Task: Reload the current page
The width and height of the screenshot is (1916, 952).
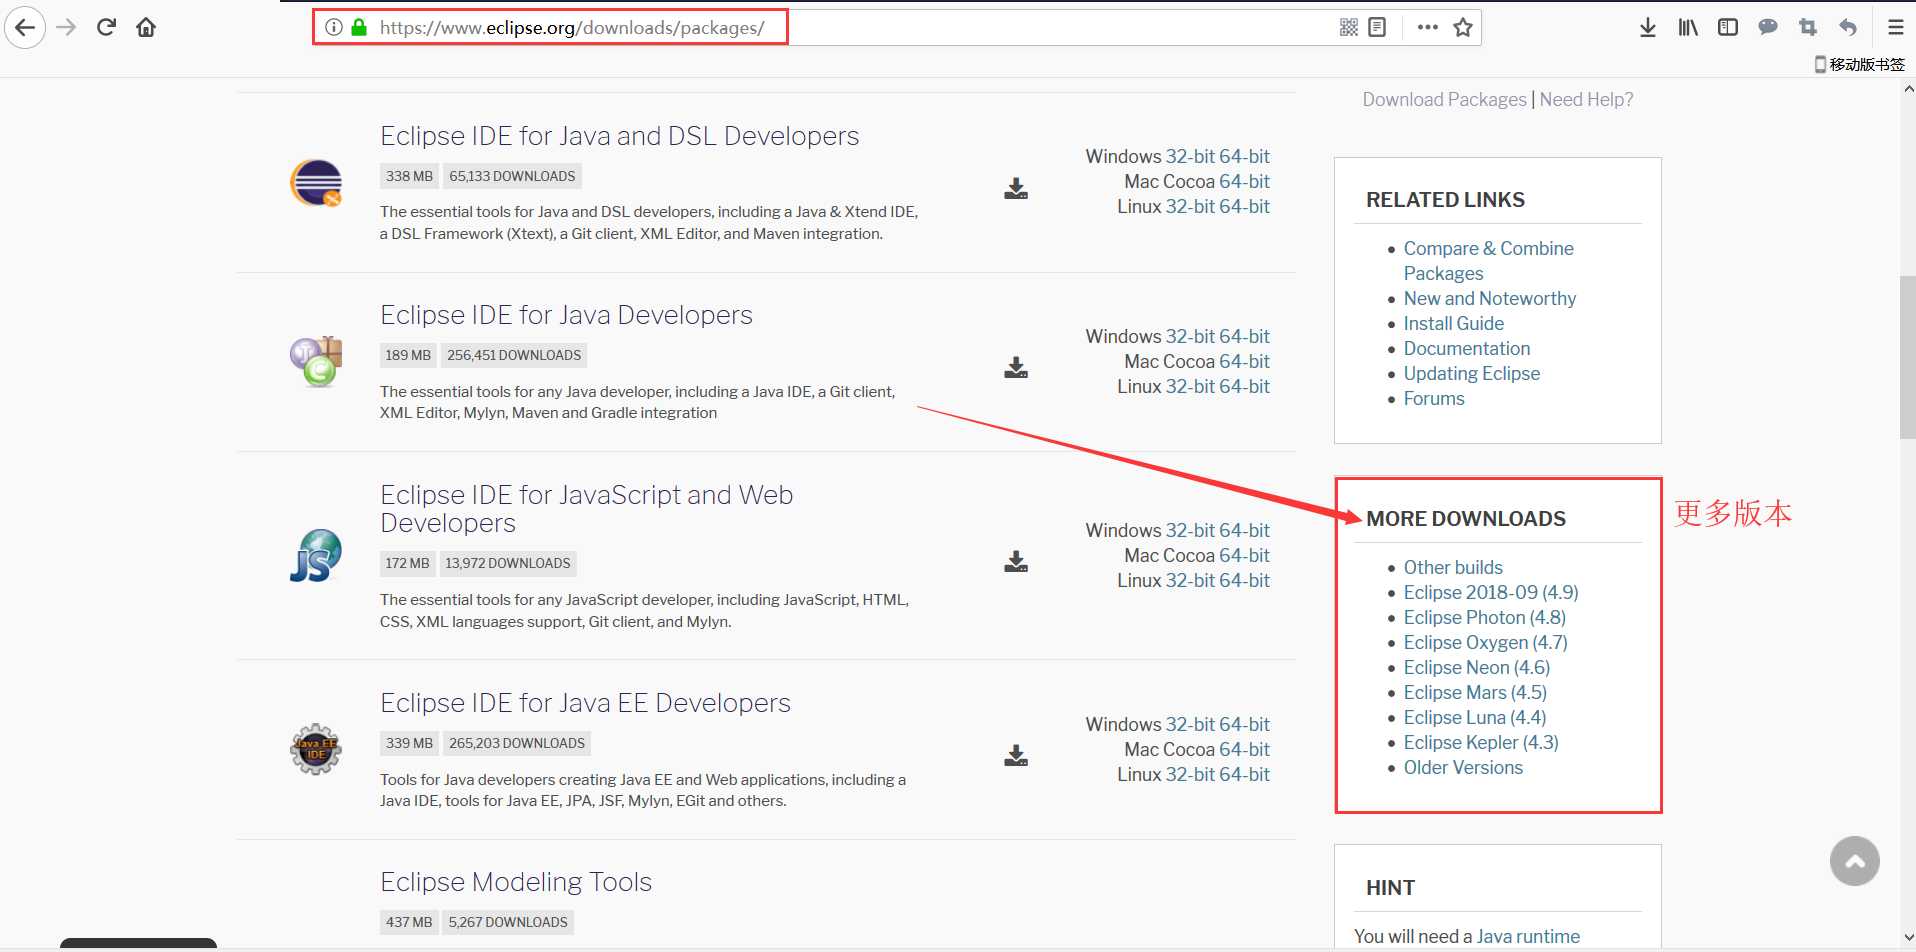Action: pos(106,27)
